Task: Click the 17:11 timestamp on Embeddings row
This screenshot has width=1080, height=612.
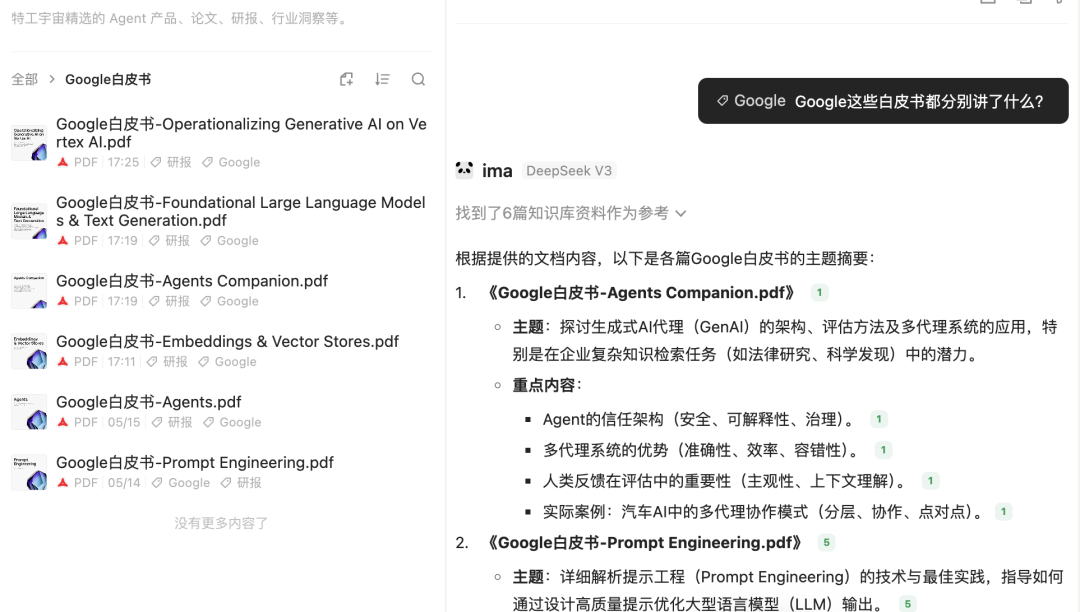Action: 121,362
